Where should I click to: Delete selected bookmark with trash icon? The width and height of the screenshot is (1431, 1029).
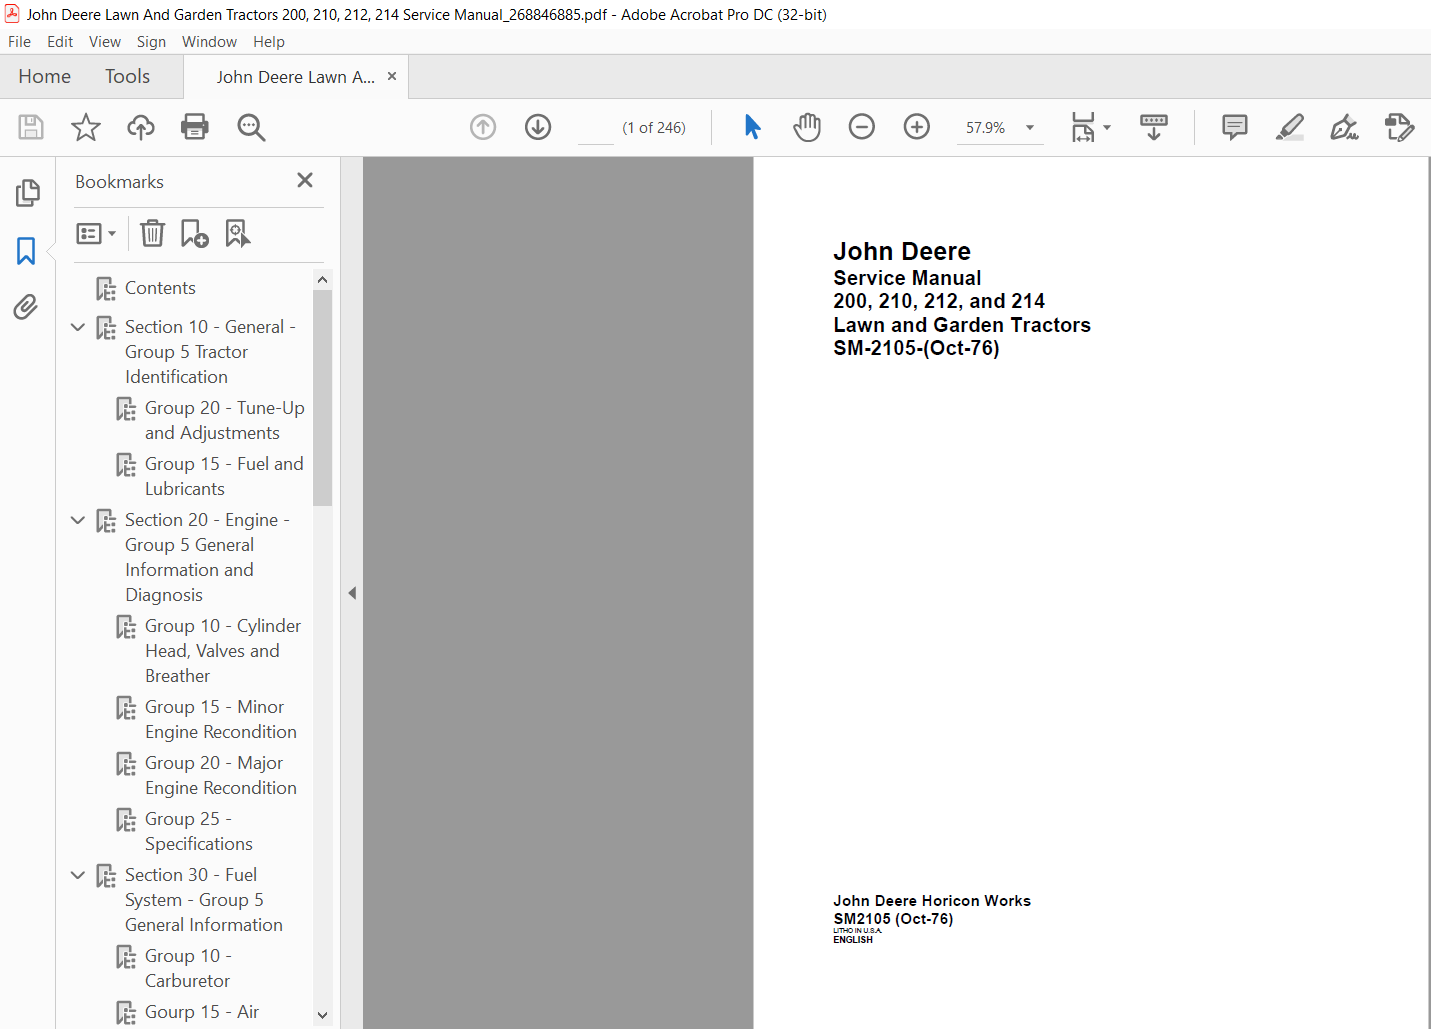(152, 233)
